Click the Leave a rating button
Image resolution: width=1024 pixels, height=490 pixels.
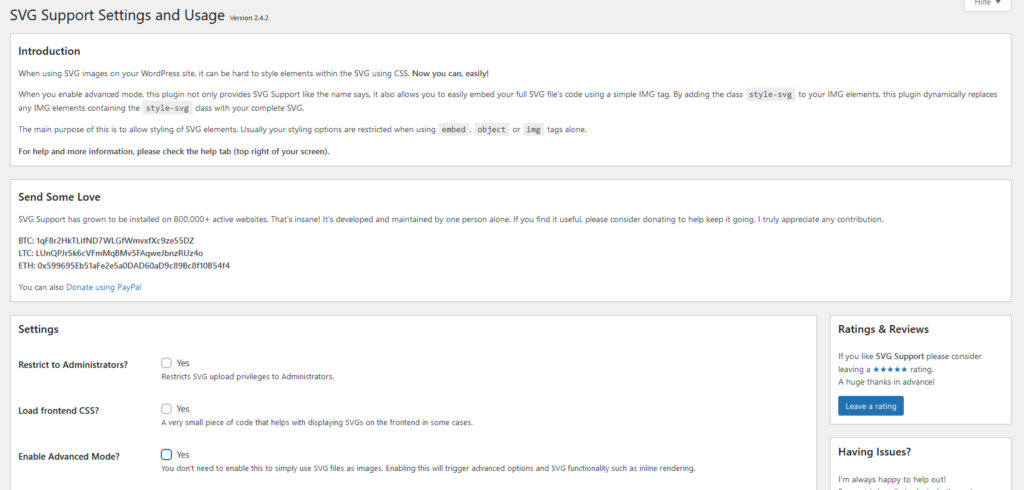[871, 406]
